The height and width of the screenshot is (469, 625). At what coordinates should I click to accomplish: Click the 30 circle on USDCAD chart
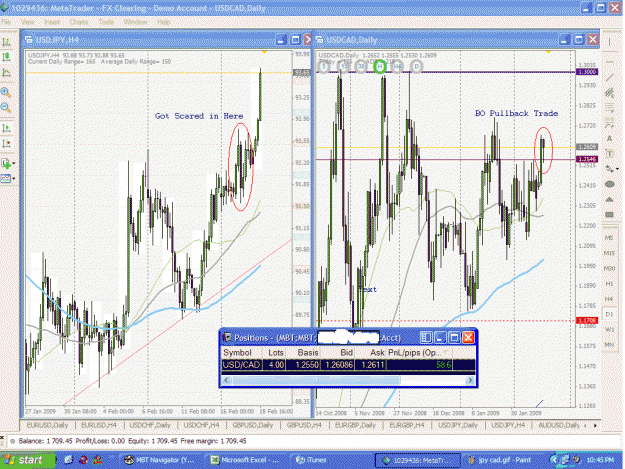(x=361, y=66)
